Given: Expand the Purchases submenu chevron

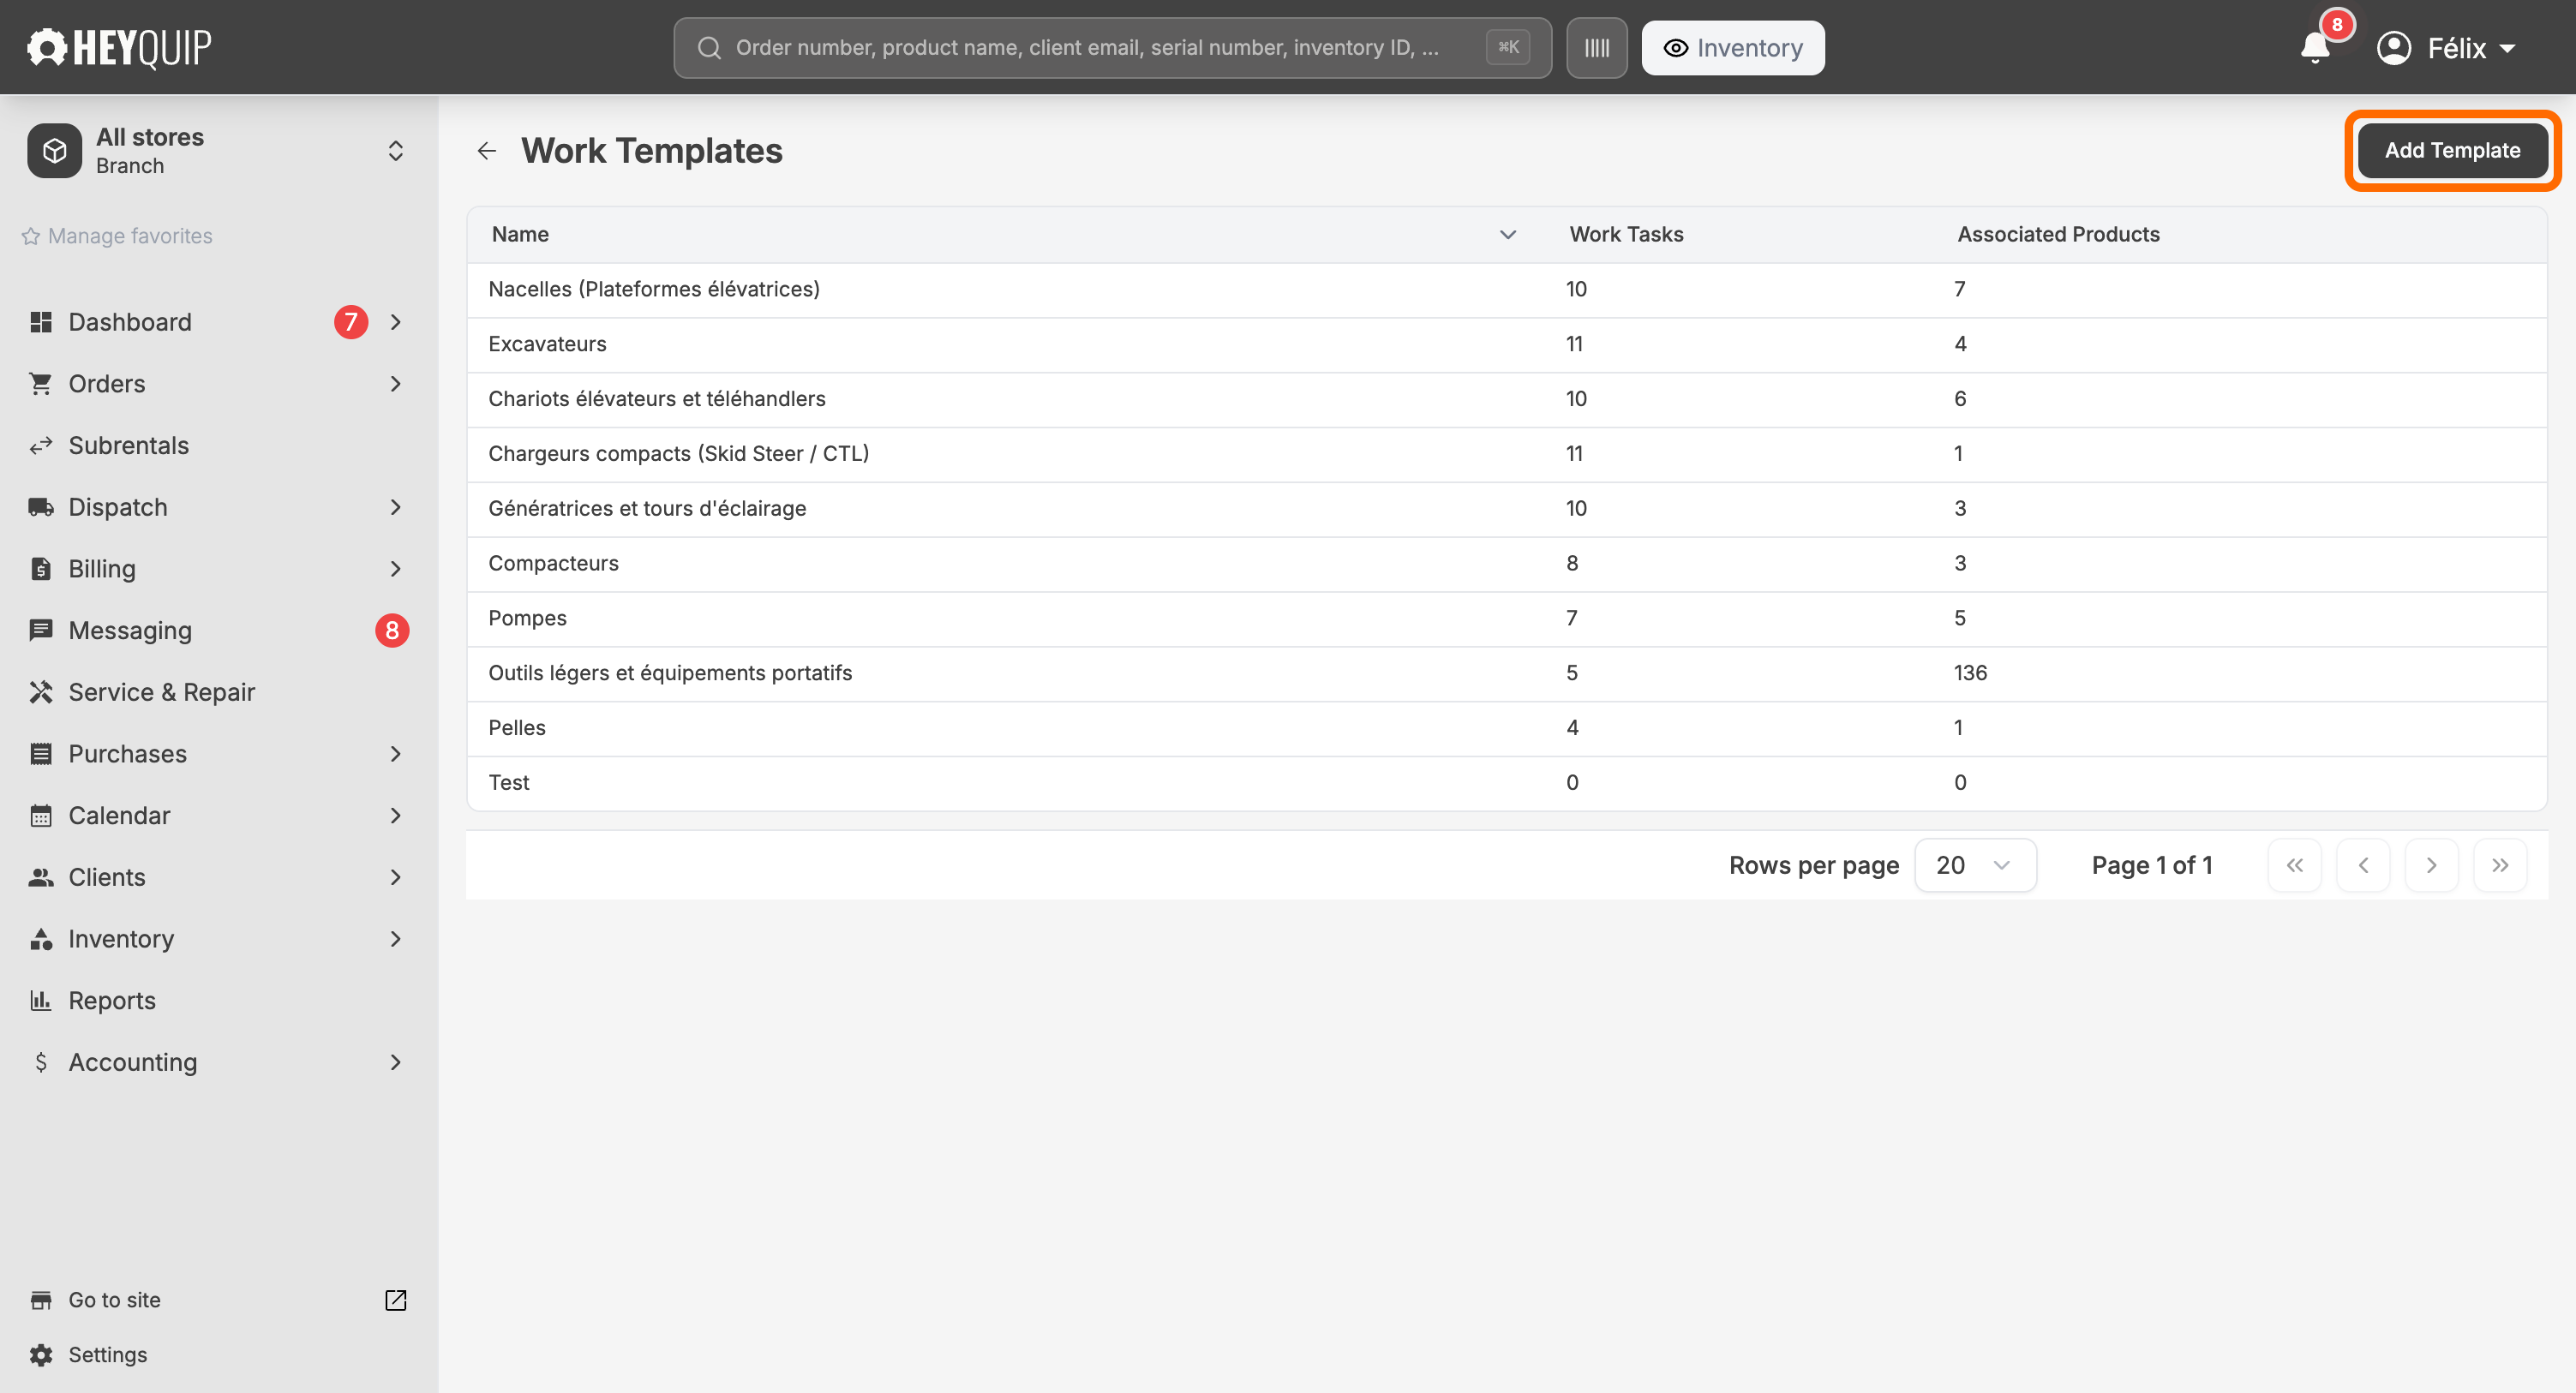Looking at the screenshot, I should tap(396, 754).
